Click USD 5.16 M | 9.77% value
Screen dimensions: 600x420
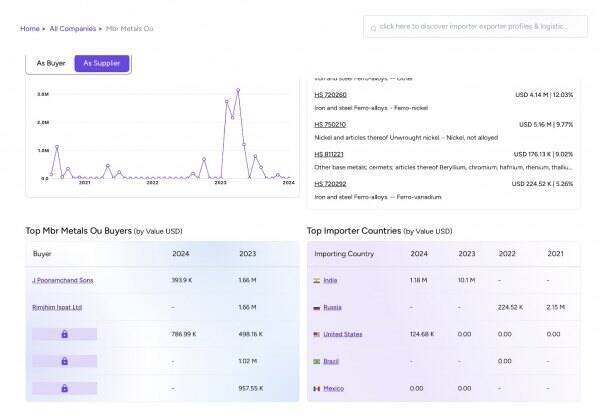point(546,125)
